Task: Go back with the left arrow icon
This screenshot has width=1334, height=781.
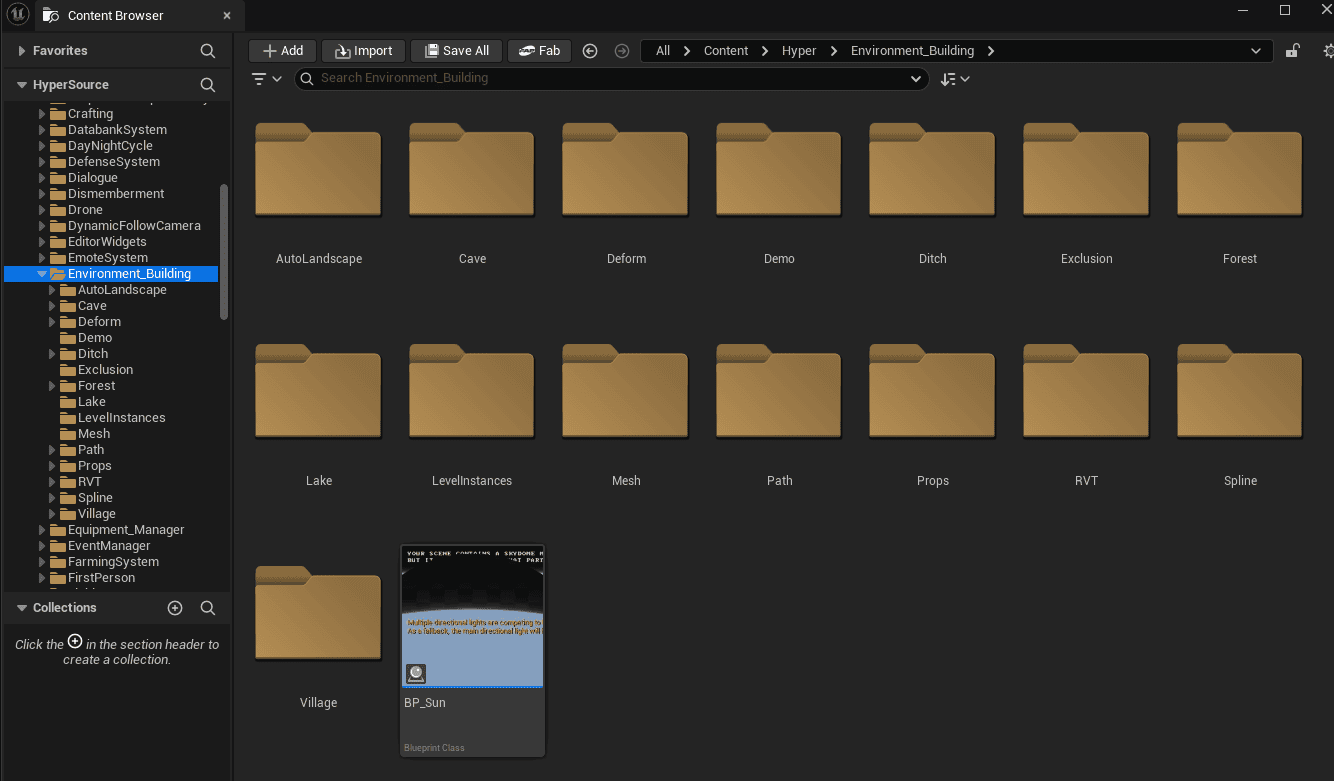Action: [590, 51]
